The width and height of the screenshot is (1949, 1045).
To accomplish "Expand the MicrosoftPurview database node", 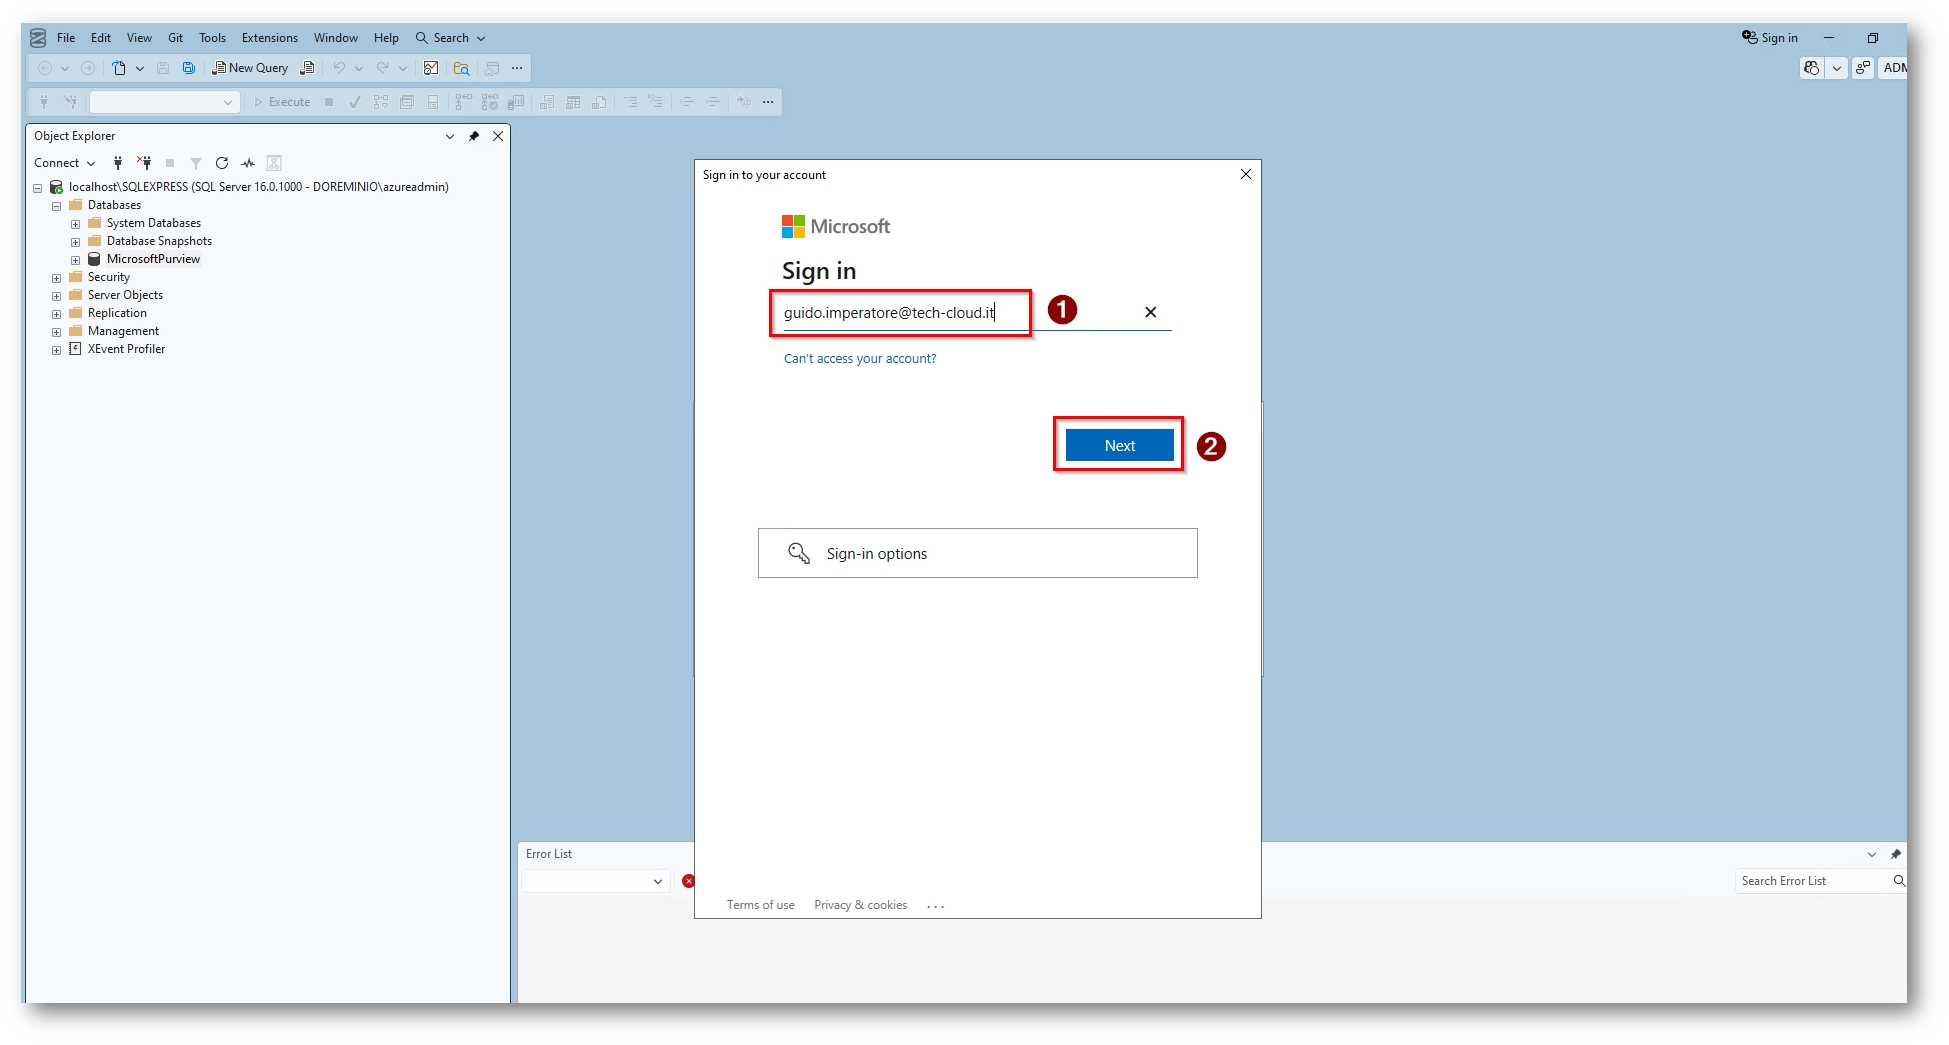I will (x=76, y=260).
